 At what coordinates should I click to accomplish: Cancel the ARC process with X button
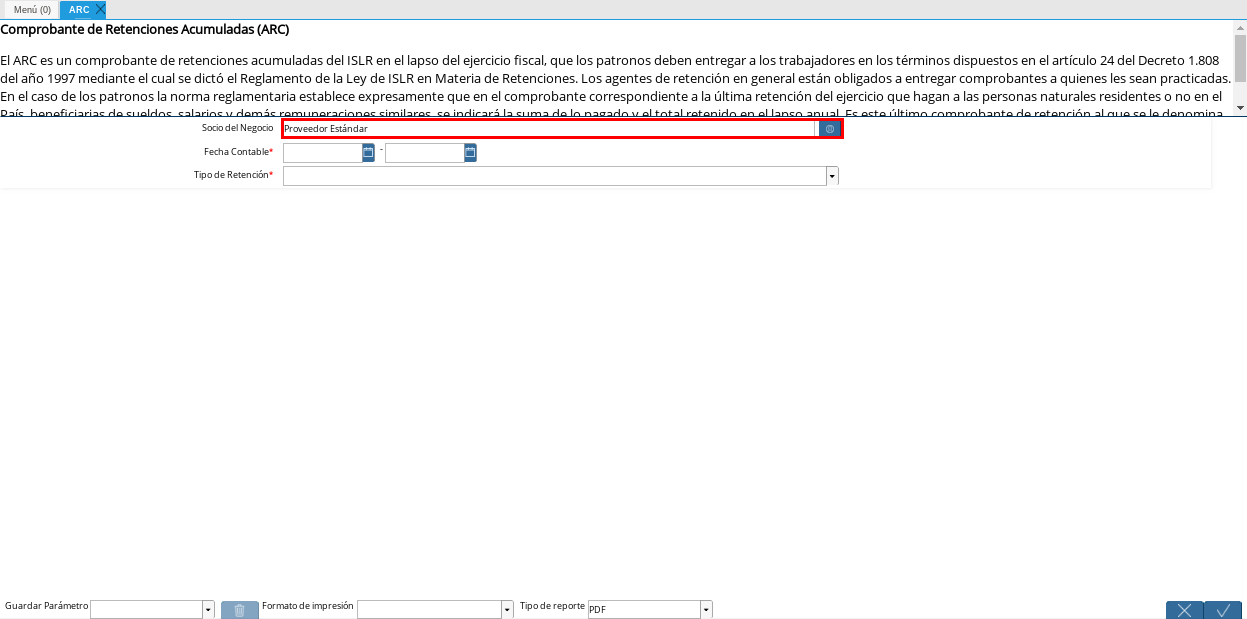[1184, 610]
